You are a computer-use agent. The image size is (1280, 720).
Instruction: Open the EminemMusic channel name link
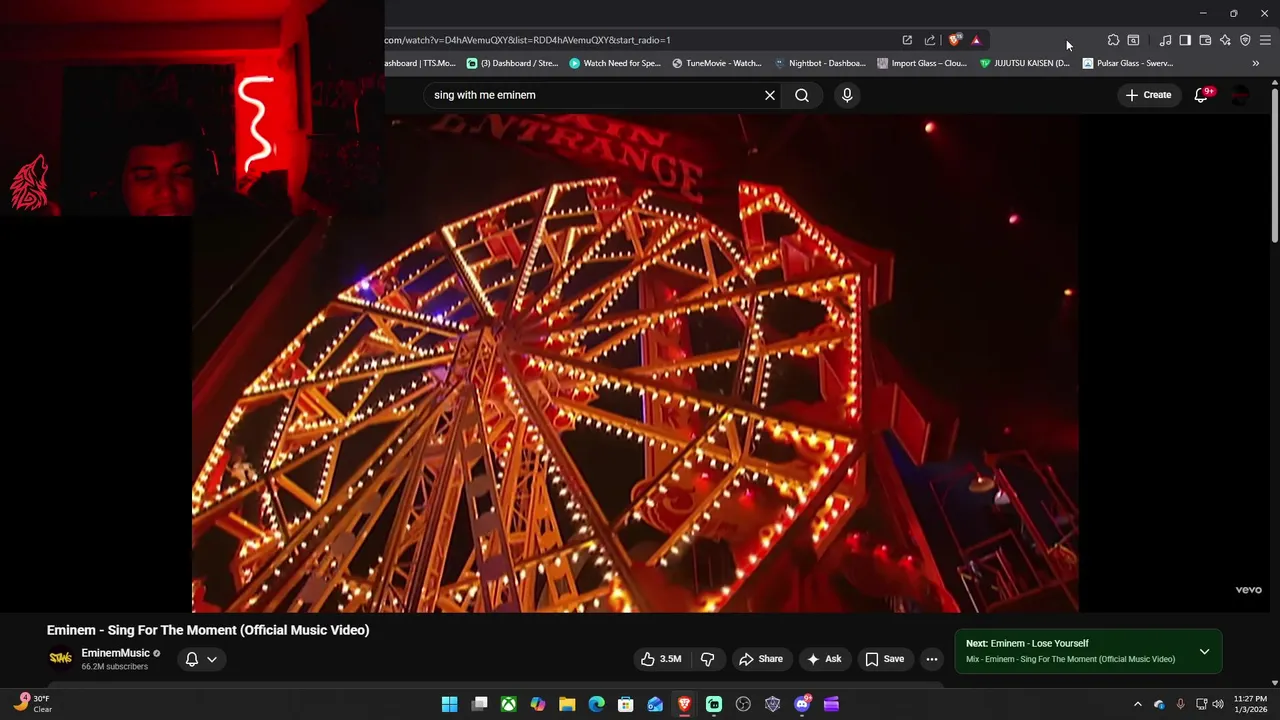[115, 653]
